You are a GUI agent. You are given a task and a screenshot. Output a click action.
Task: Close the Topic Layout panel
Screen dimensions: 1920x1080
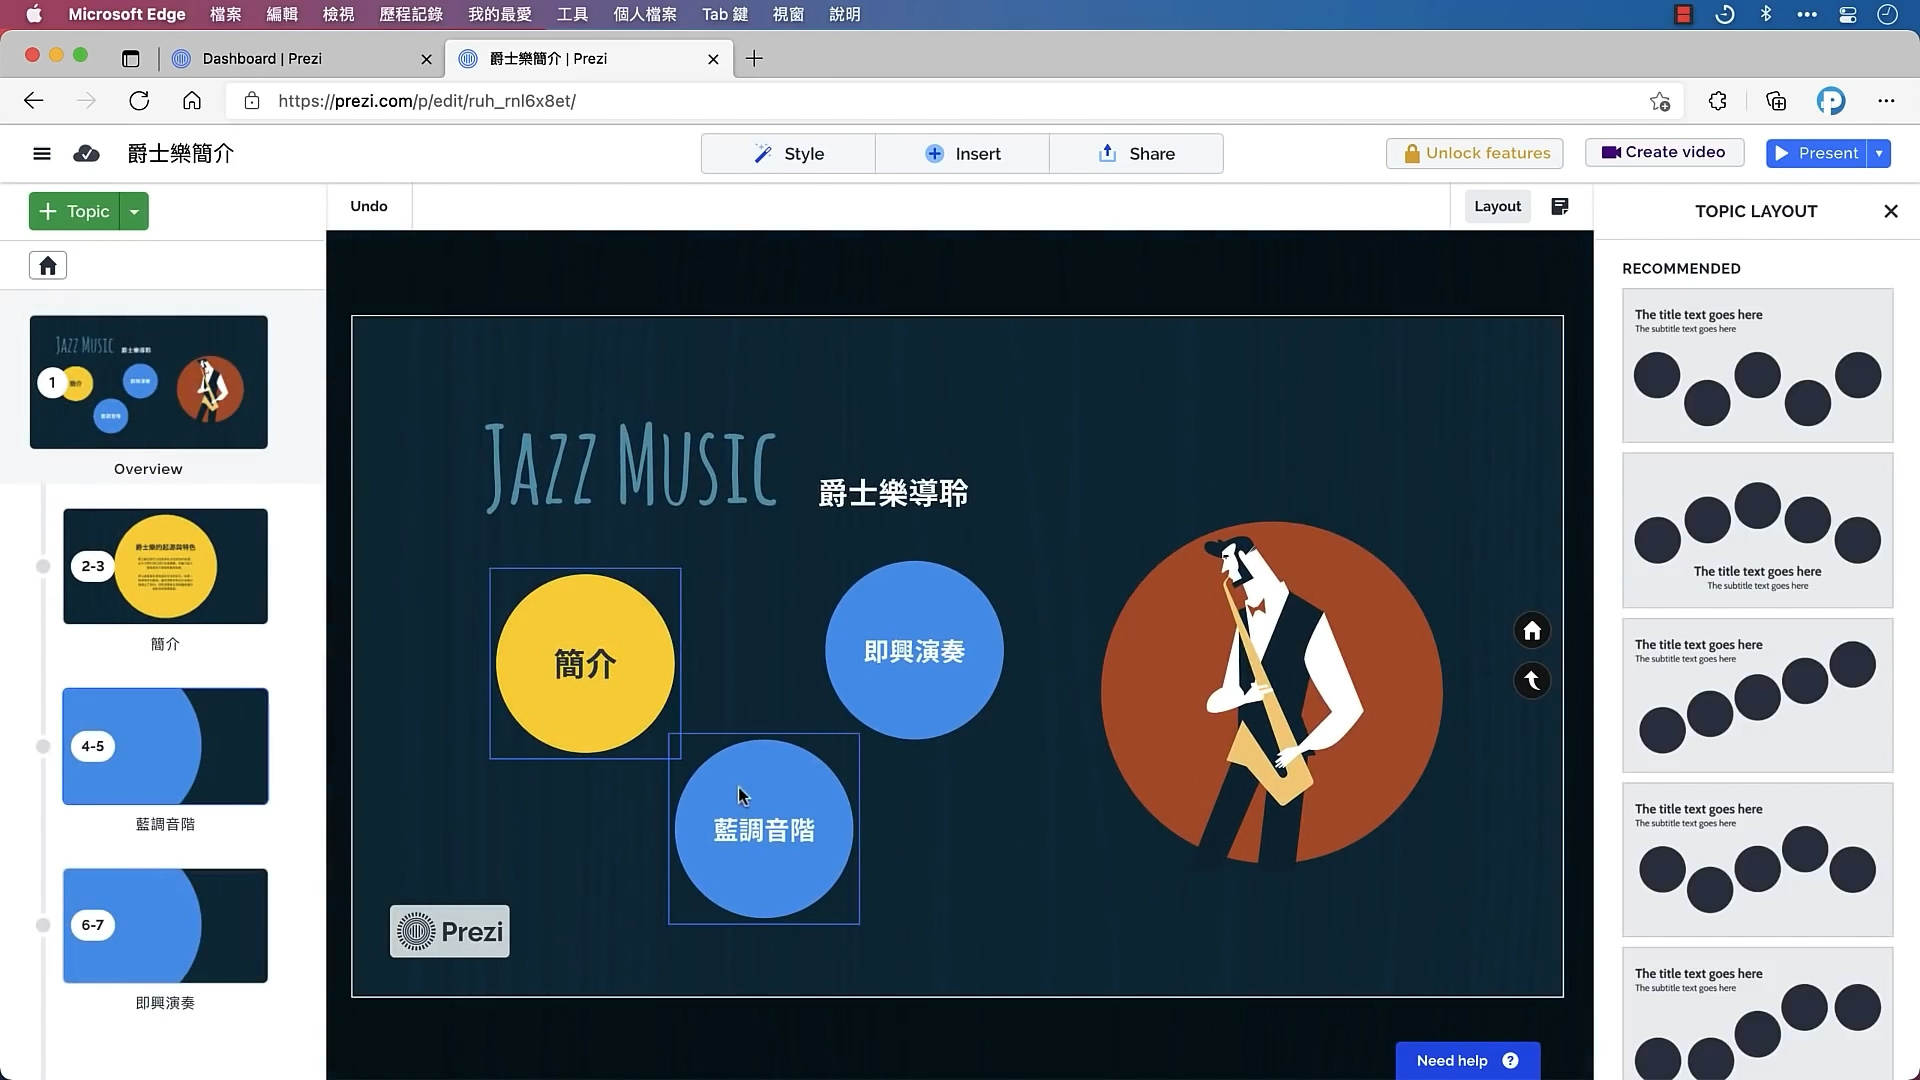pos(1890,211)
